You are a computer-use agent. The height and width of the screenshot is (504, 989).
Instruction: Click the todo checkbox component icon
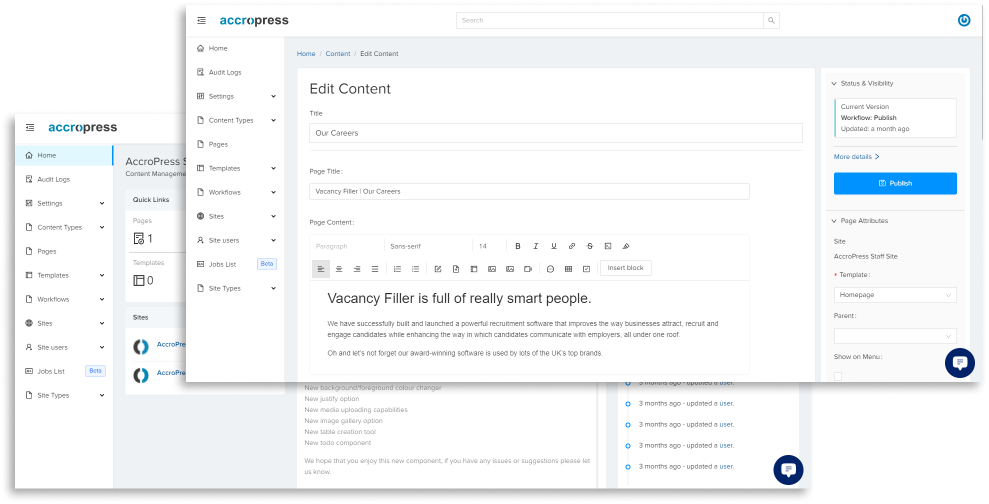pos(587,269)
